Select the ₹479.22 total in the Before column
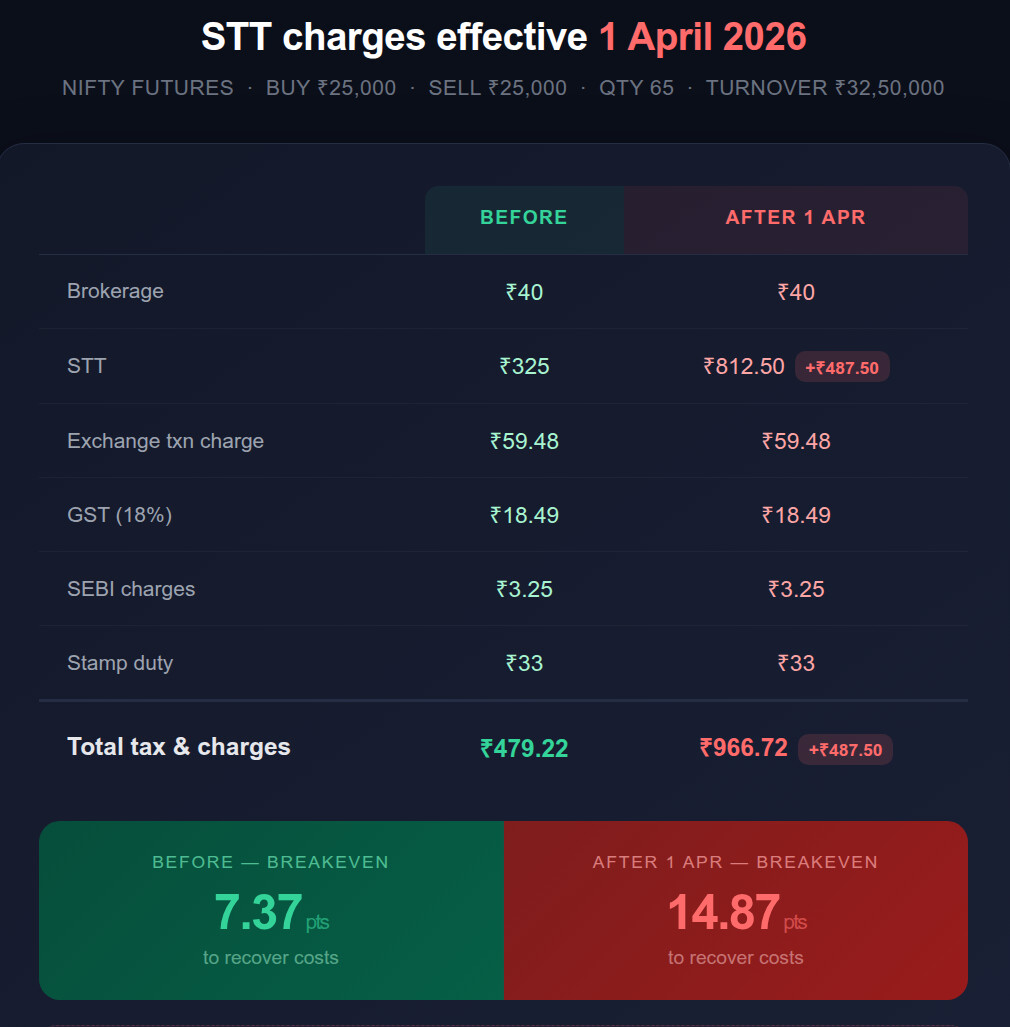1010x1027 pixels. coord(524,748)
